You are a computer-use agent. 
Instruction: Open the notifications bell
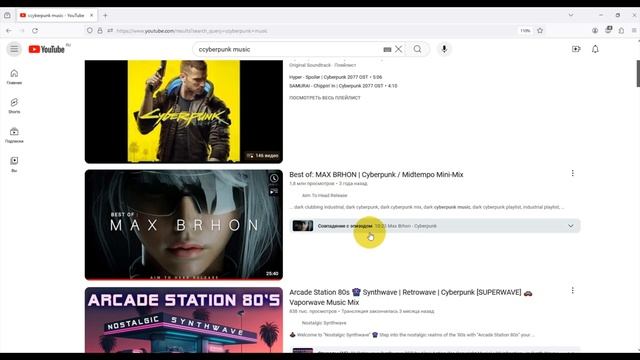[595, 49]
